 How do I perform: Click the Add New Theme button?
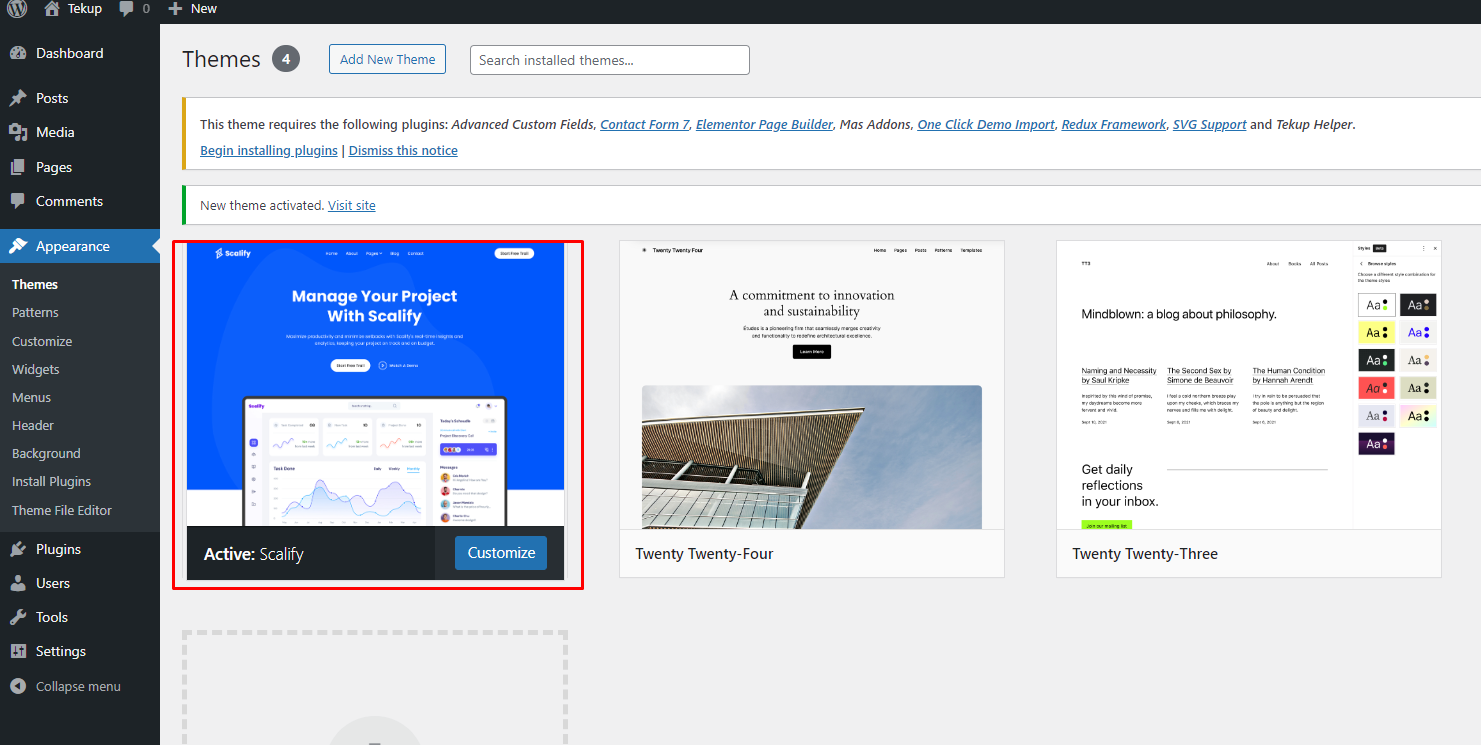[x=387, y=59]
